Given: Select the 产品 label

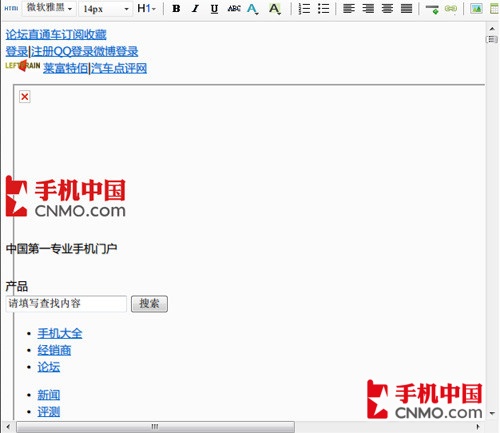Looking at the screenshot, I should point(17,286).
